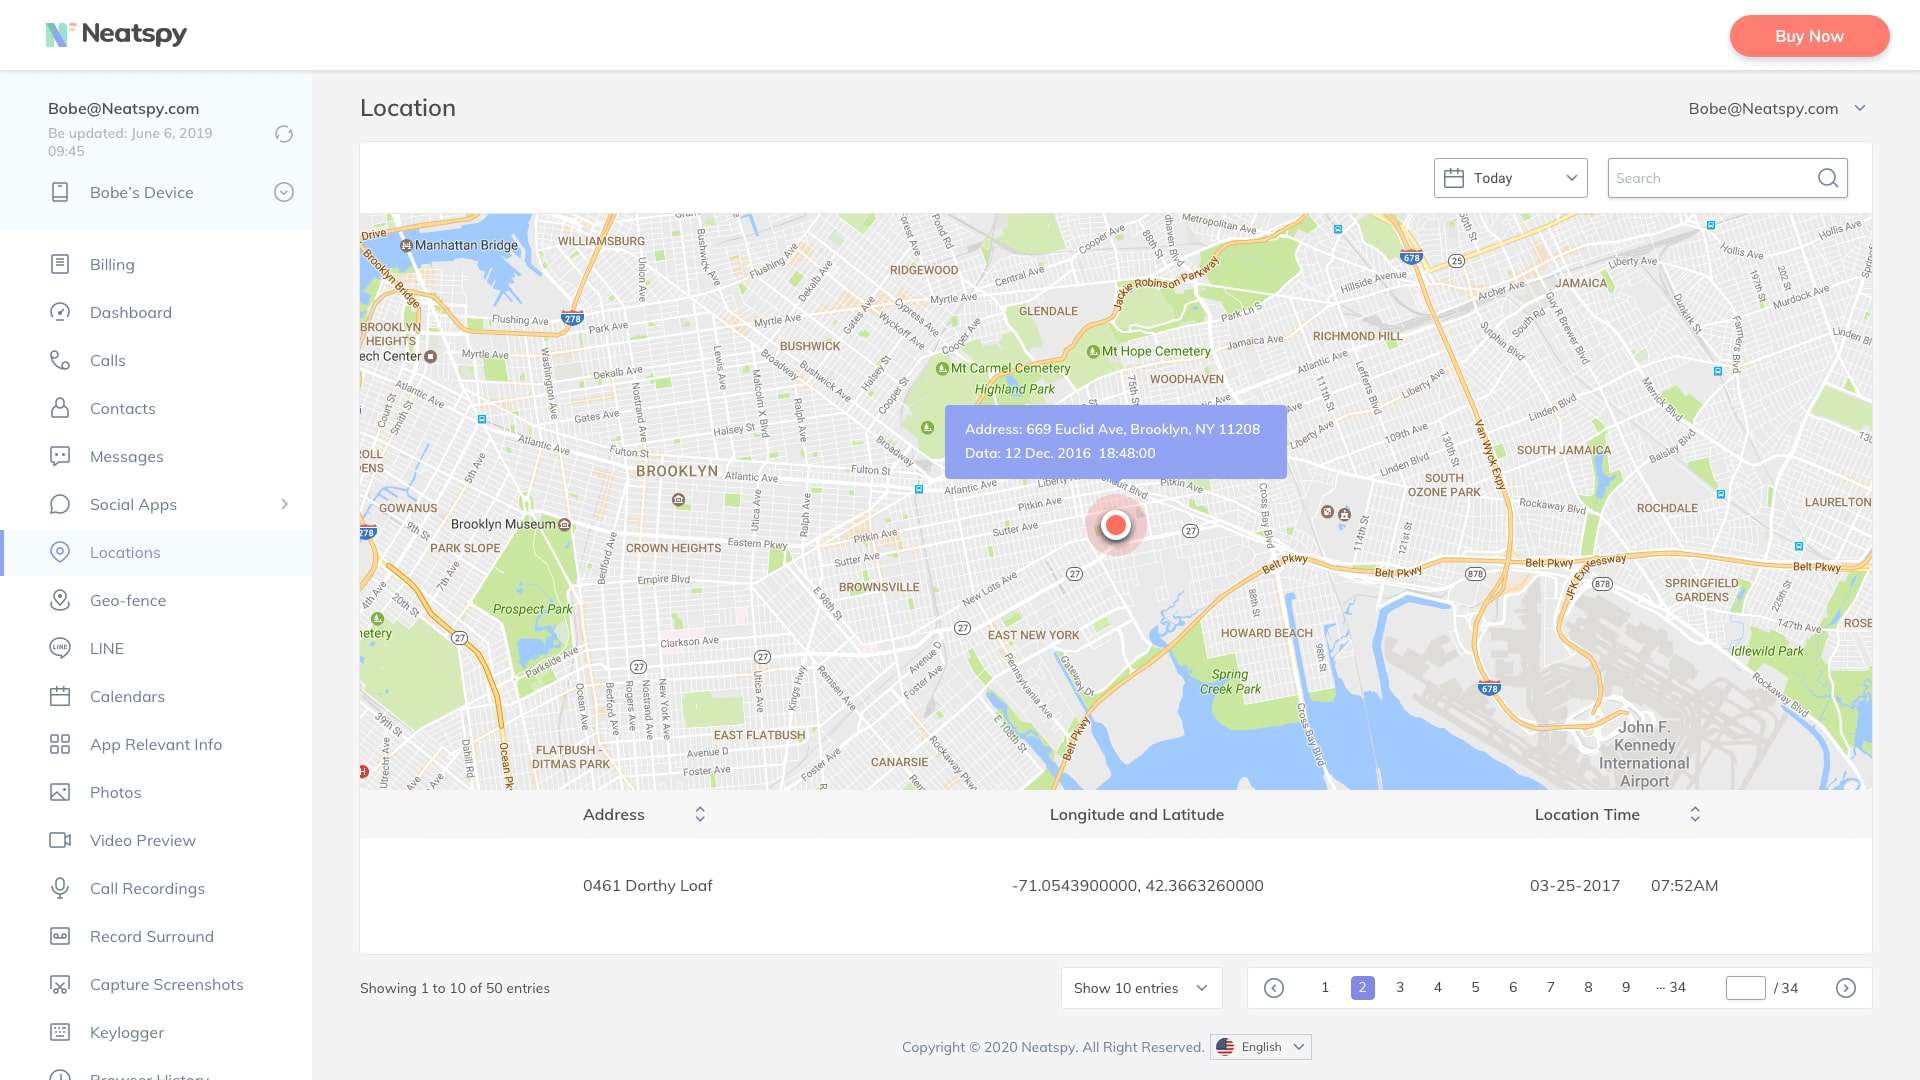Click the Call Recordings microphone icon

coord(60,888)
